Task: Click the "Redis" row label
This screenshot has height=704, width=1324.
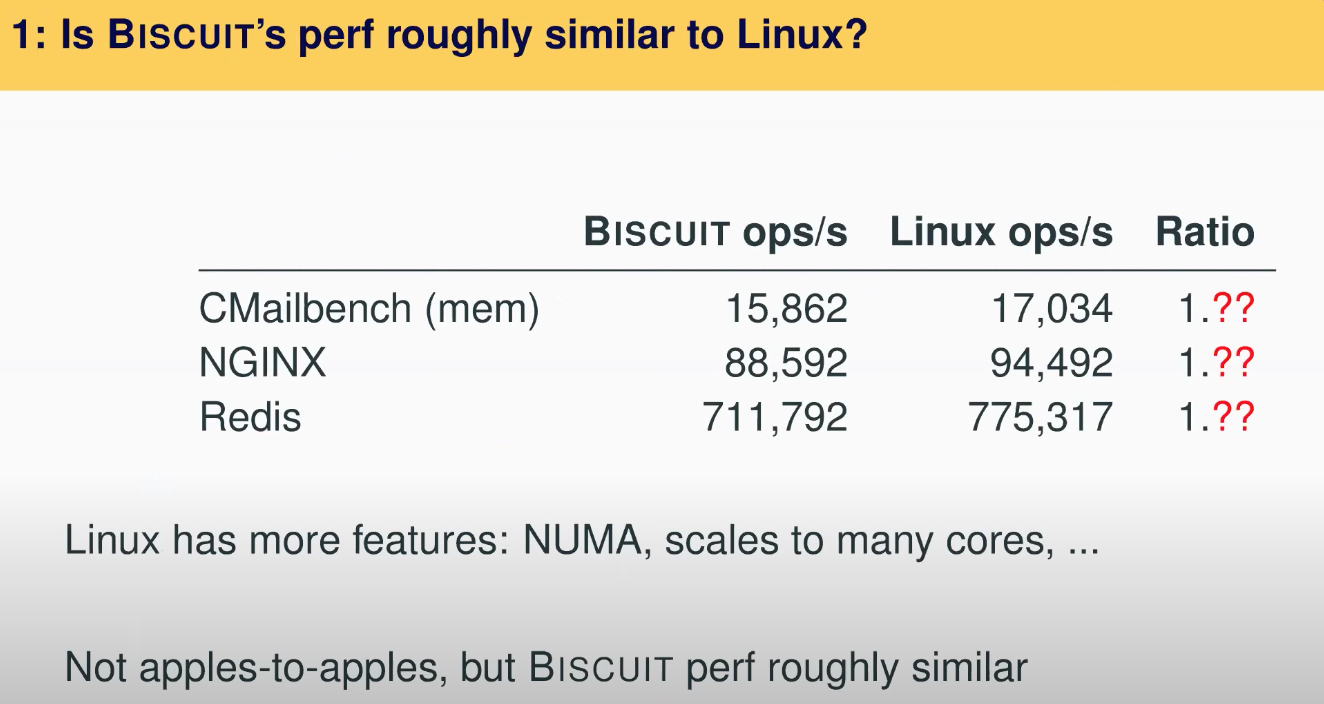Action: point(250,416)
